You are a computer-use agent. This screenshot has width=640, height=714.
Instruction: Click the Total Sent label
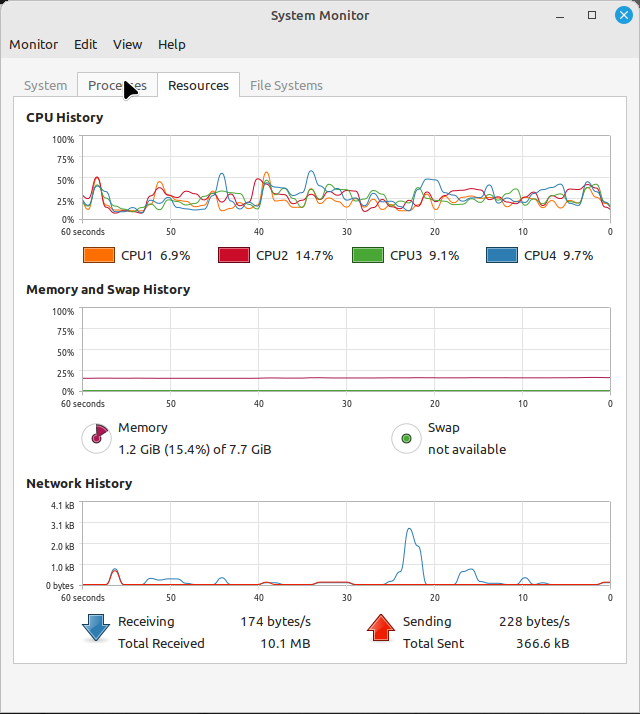tap(433, 643)
